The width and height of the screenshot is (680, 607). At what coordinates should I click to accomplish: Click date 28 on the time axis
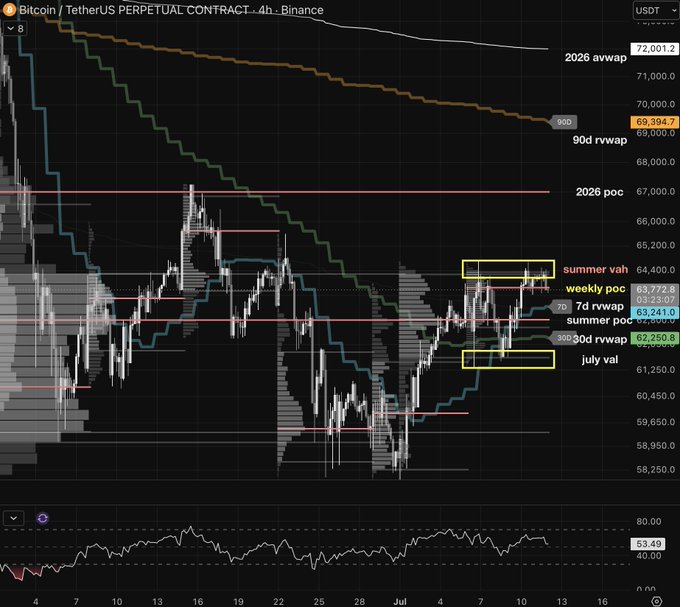click(359, 601)
